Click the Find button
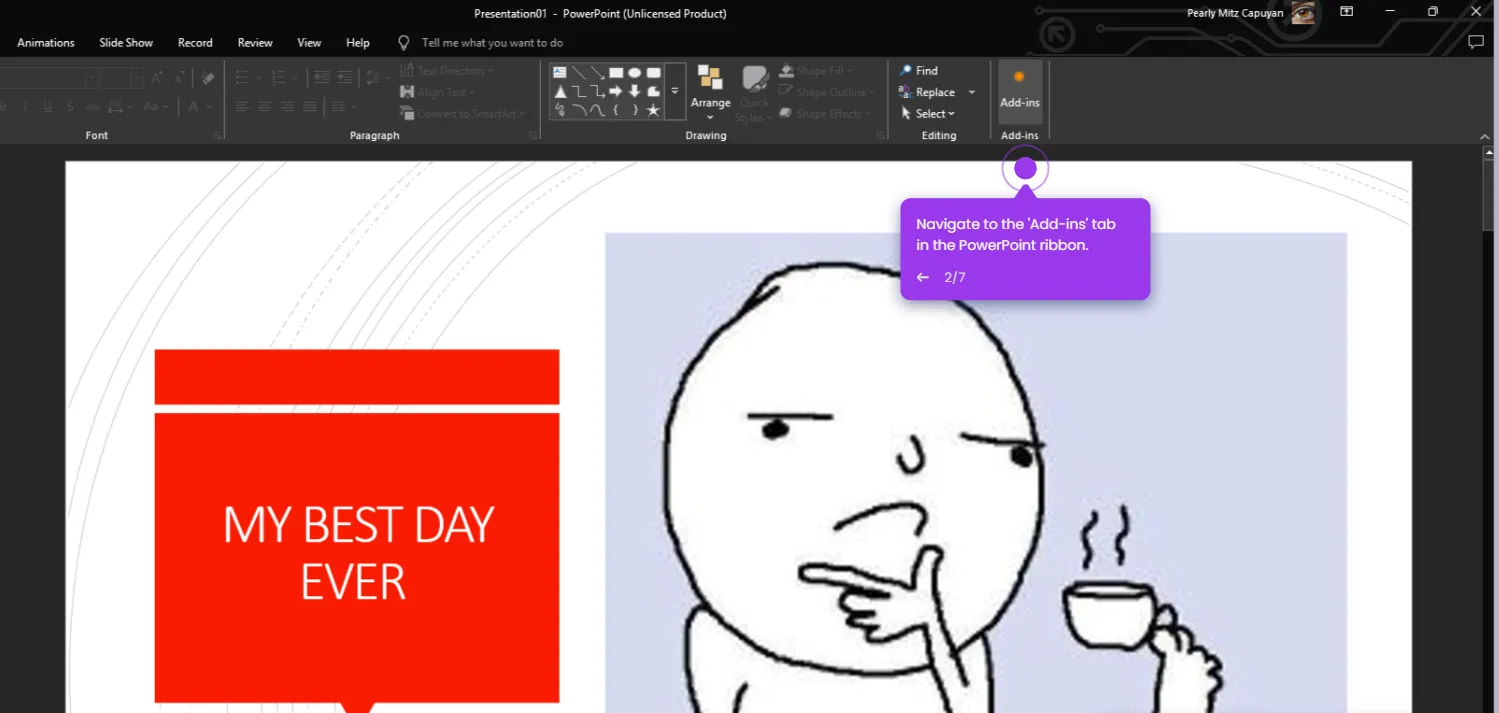The image size is (1499, 713). click(918, 71)
